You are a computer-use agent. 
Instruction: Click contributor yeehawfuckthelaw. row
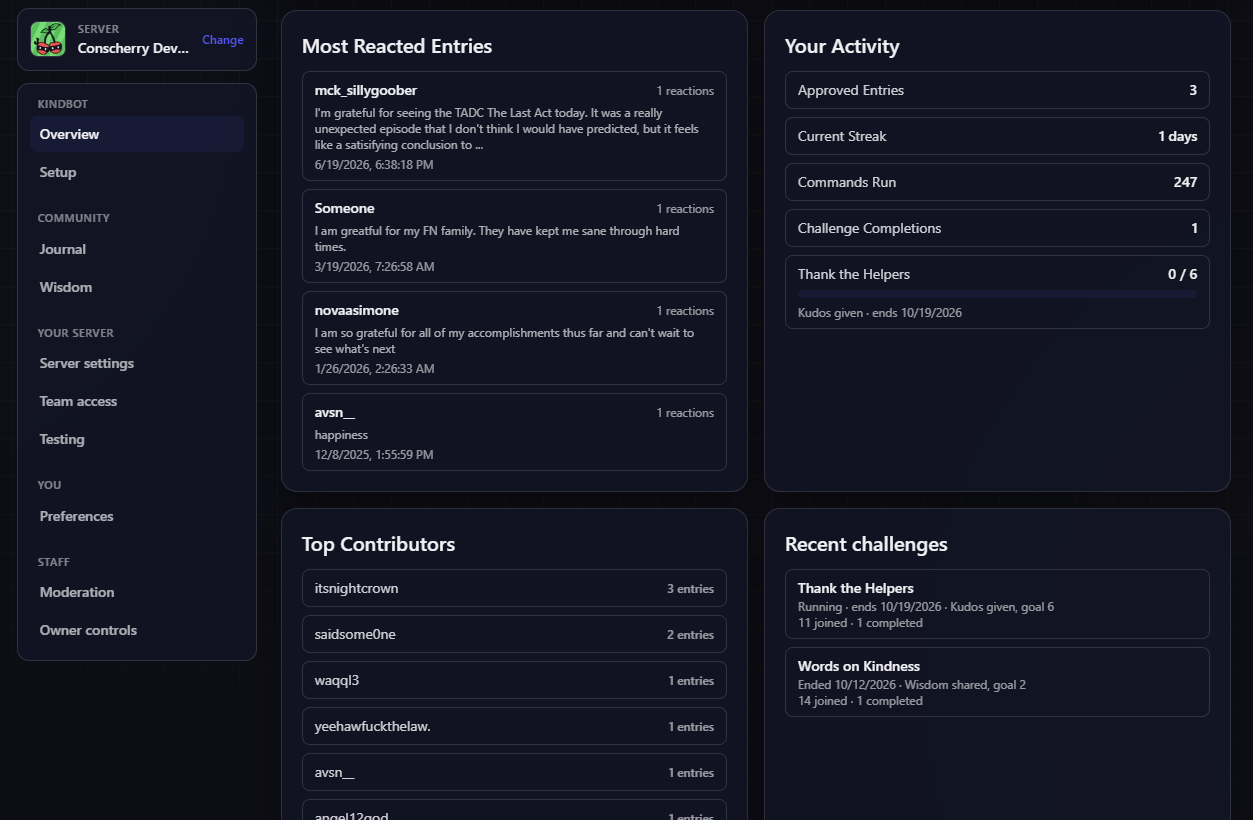[514, 726]
